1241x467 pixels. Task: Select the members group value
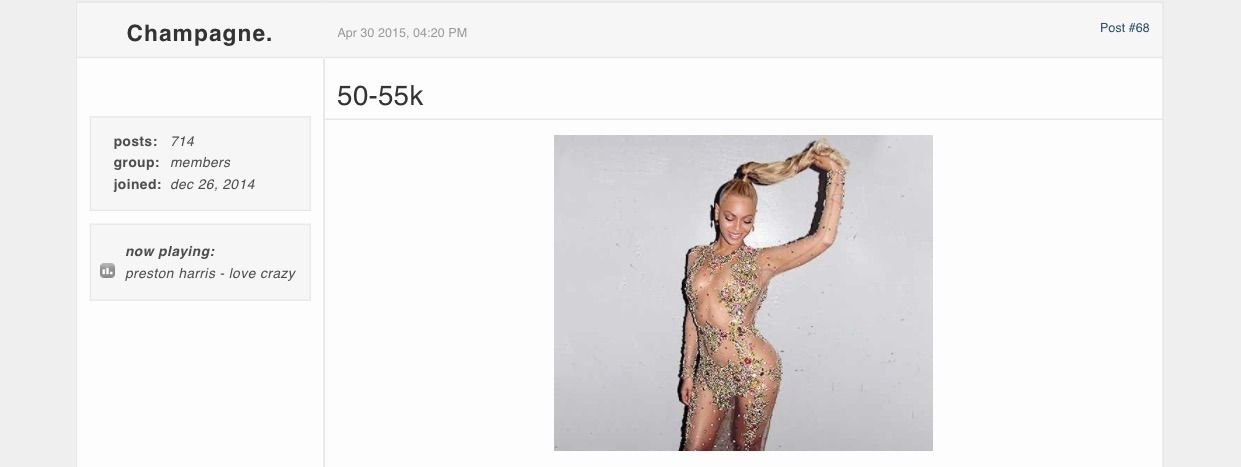tap(200, 162)
